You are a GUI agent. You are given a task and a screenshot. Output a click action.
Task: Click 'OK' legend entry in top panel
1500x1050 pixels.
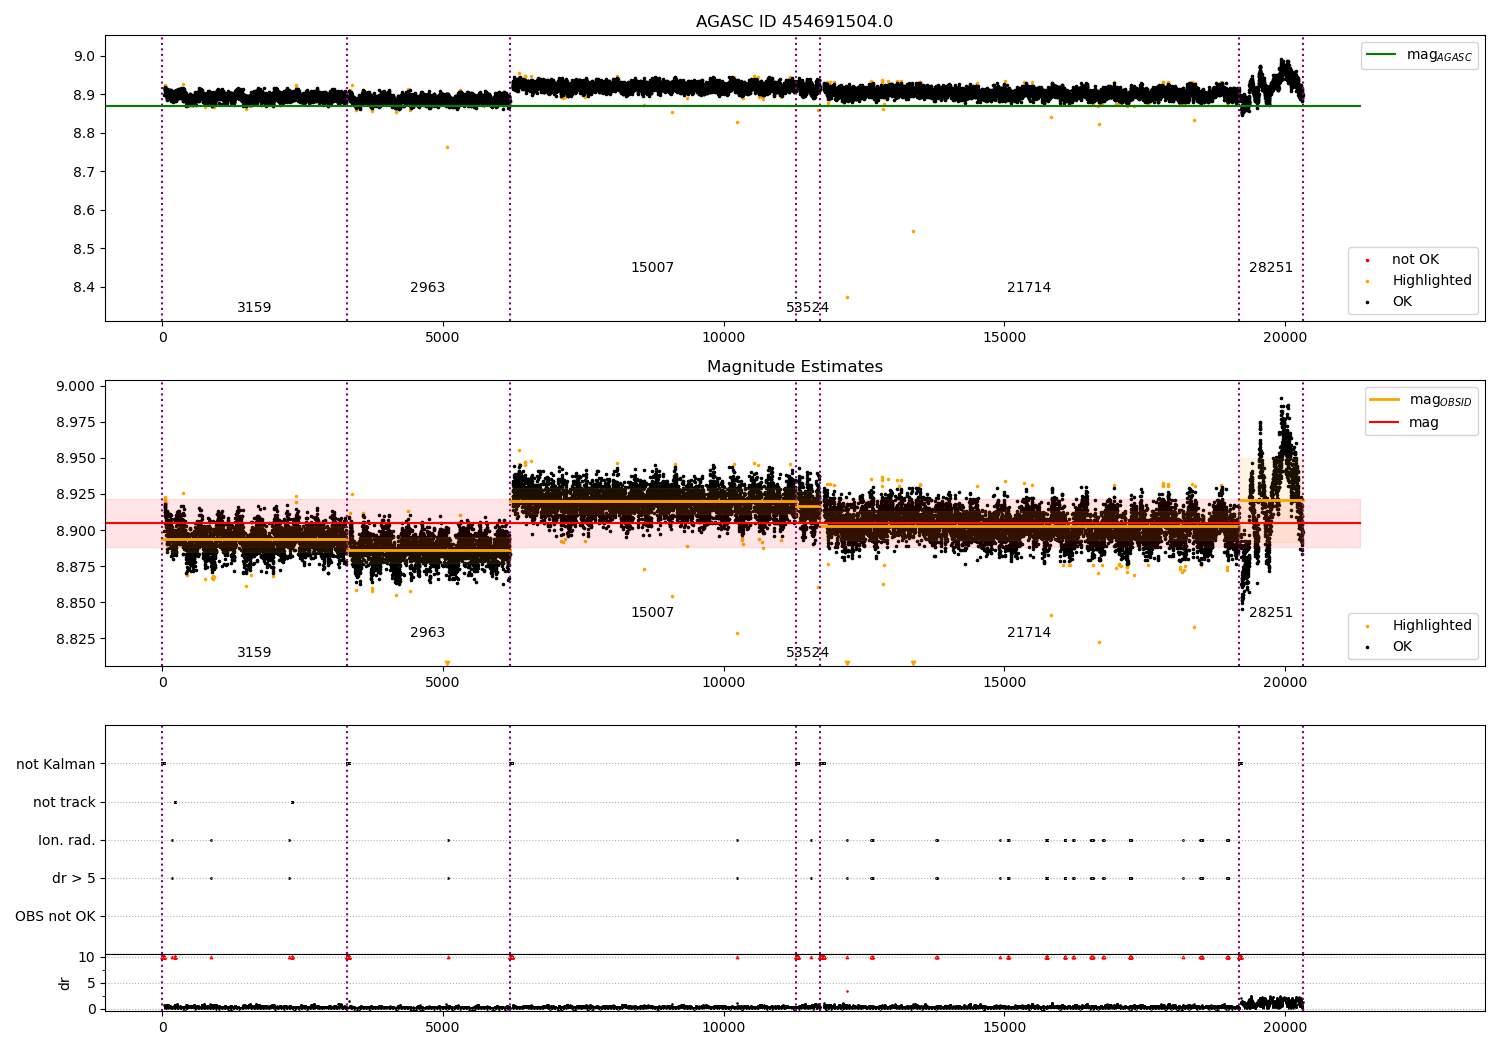1402,302
